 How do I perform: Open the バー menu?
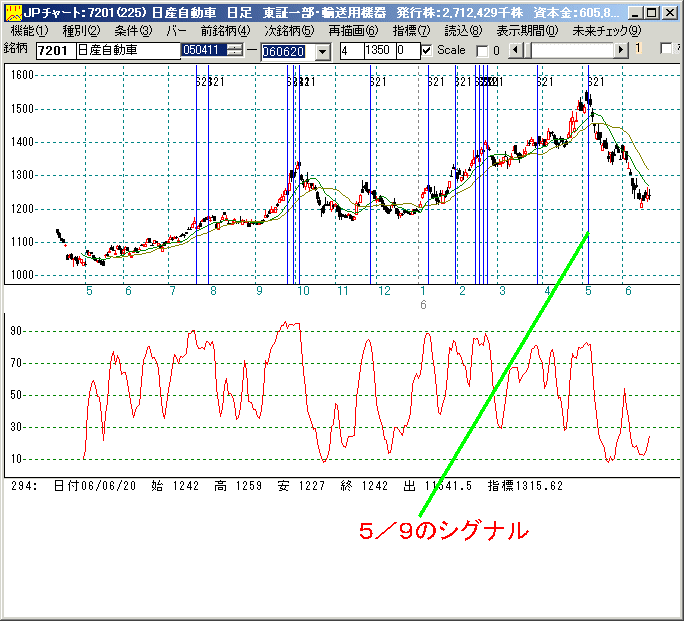click(176, 31)
